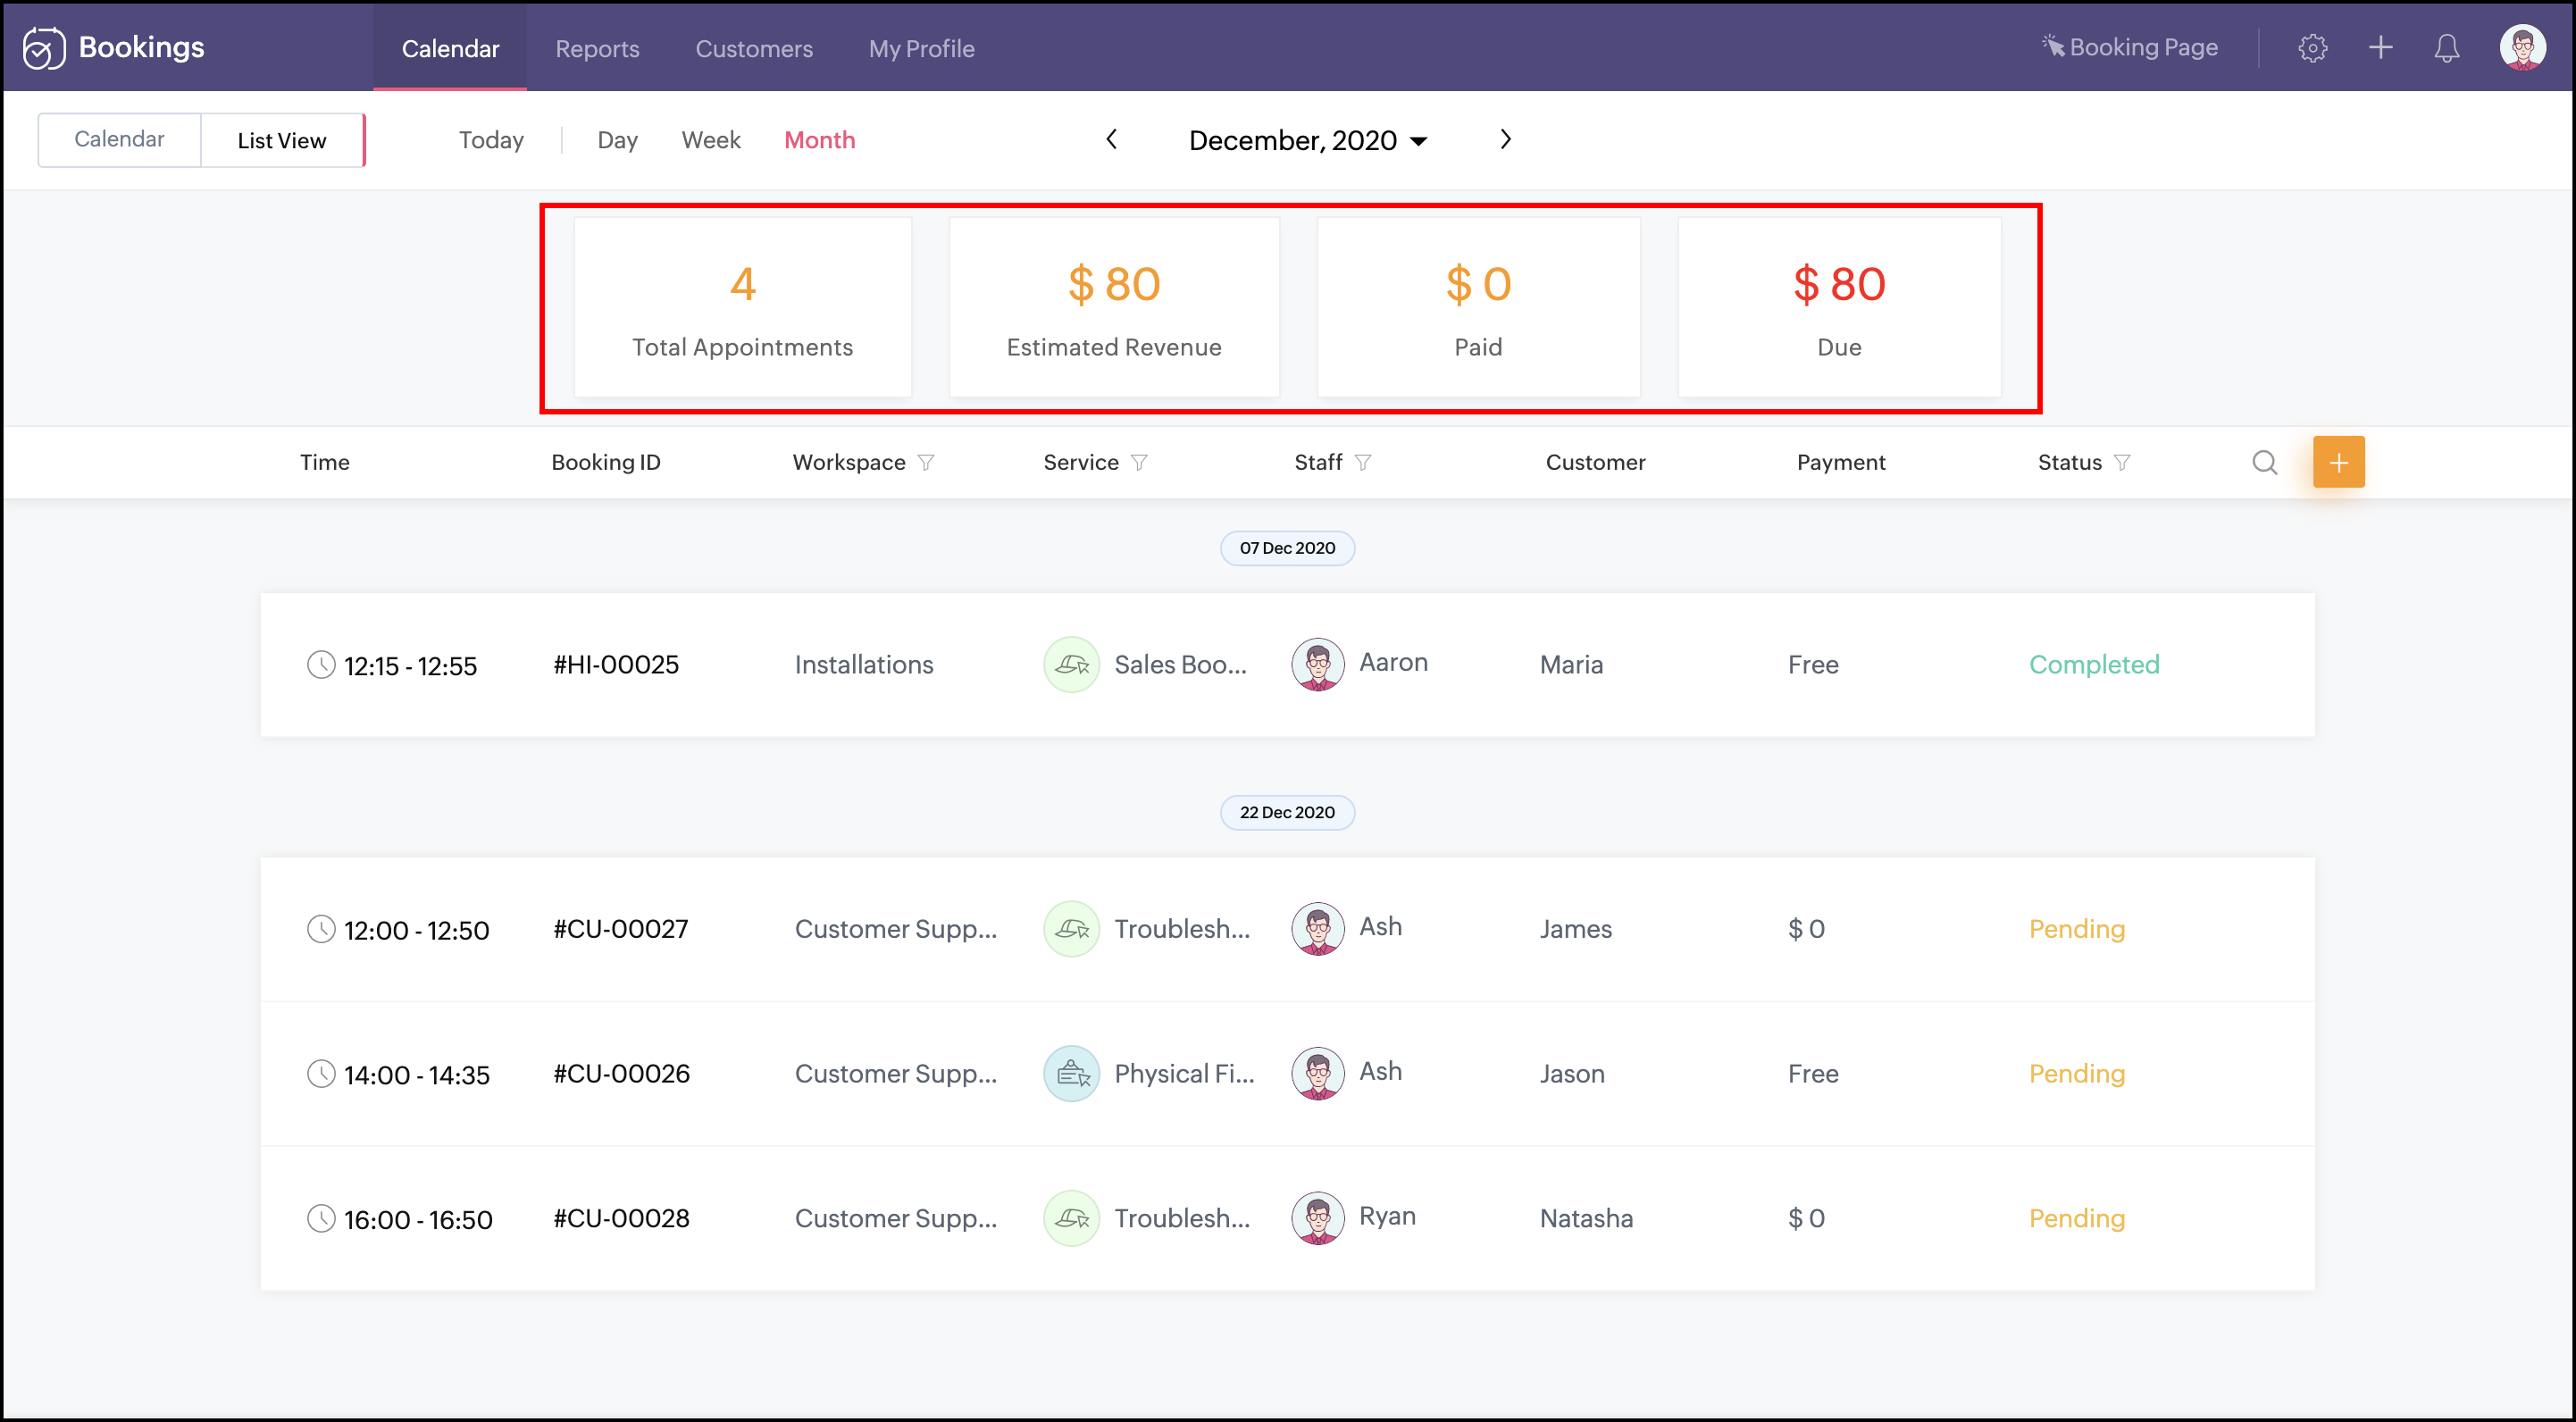Viewport: 2576px width, 1422px height.
Task: Click the plus icon in top navigation bar
Action: 2380,48
